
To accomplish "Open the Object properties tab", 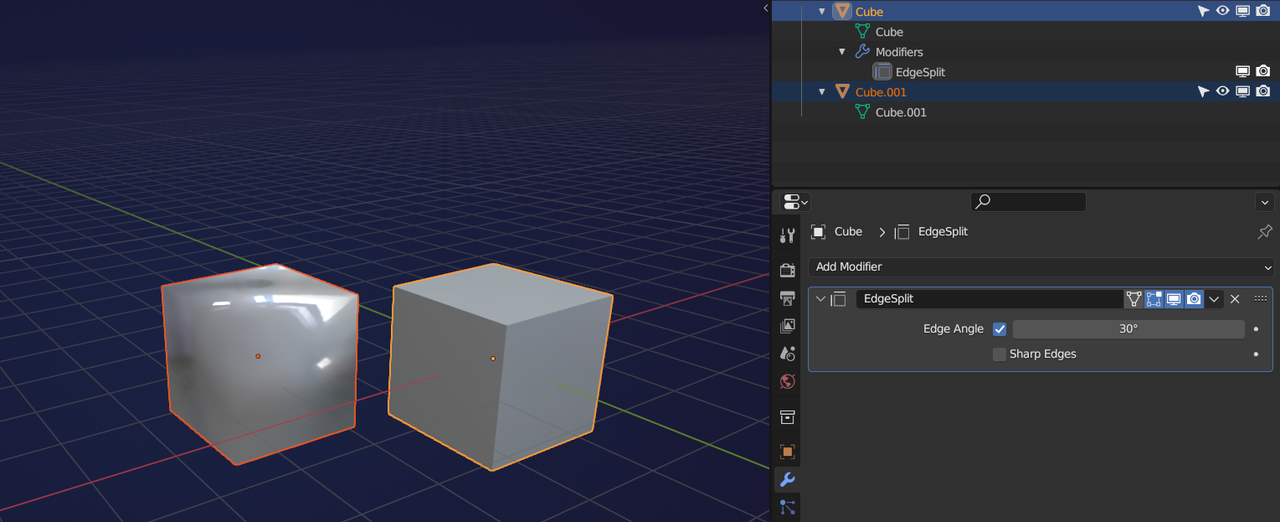I will pyautogui.click(x=787, y=451).
